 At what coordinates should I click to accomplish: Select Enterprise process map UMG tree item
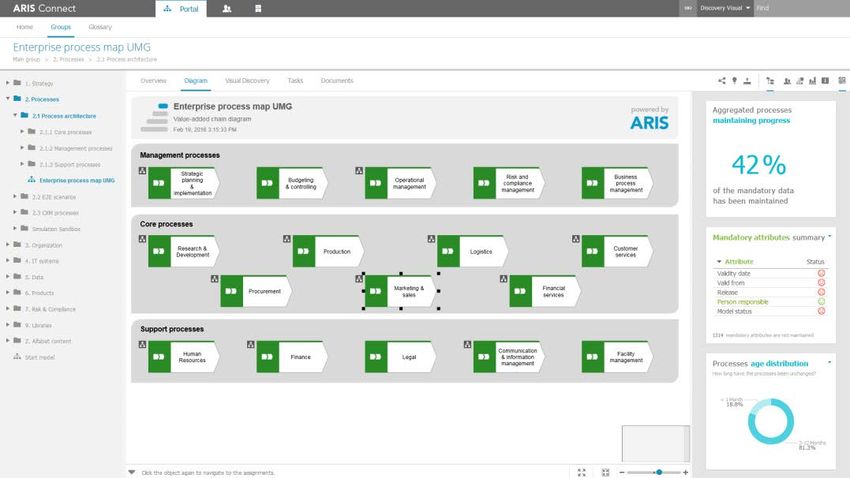point(71,180)
